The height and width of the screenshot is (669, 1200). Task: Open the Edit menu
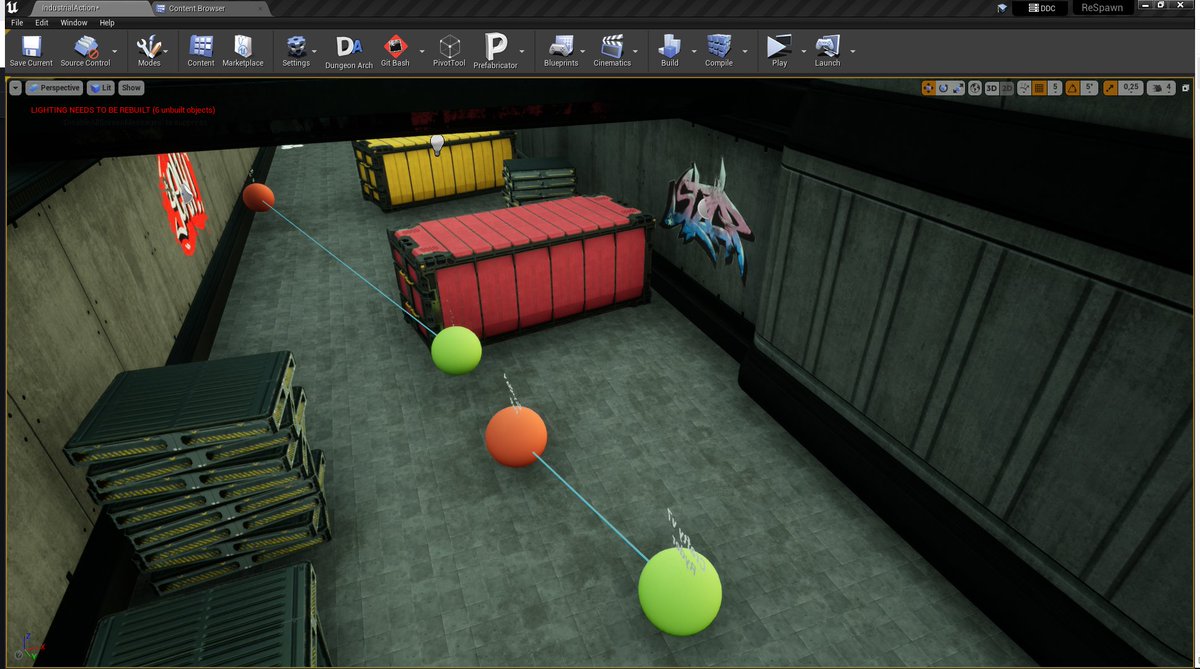[42, 22]
